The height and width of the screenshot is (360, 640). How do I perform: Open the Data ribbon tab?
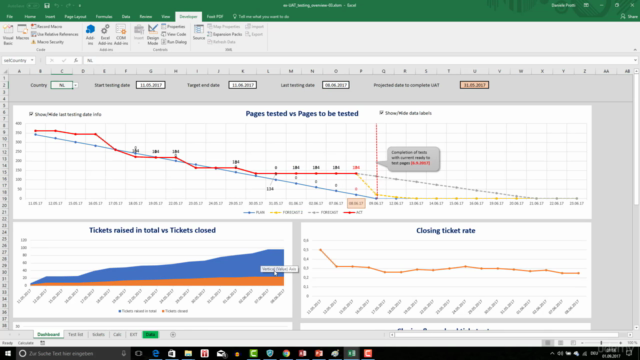point(126,17)
